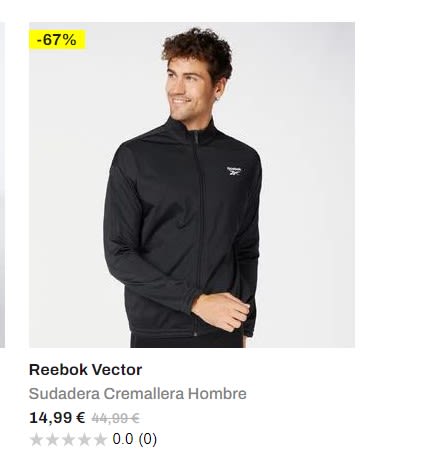Click the crossed-out price 44,99 €
The image size is (435, 475).
(x=115, y=418)
